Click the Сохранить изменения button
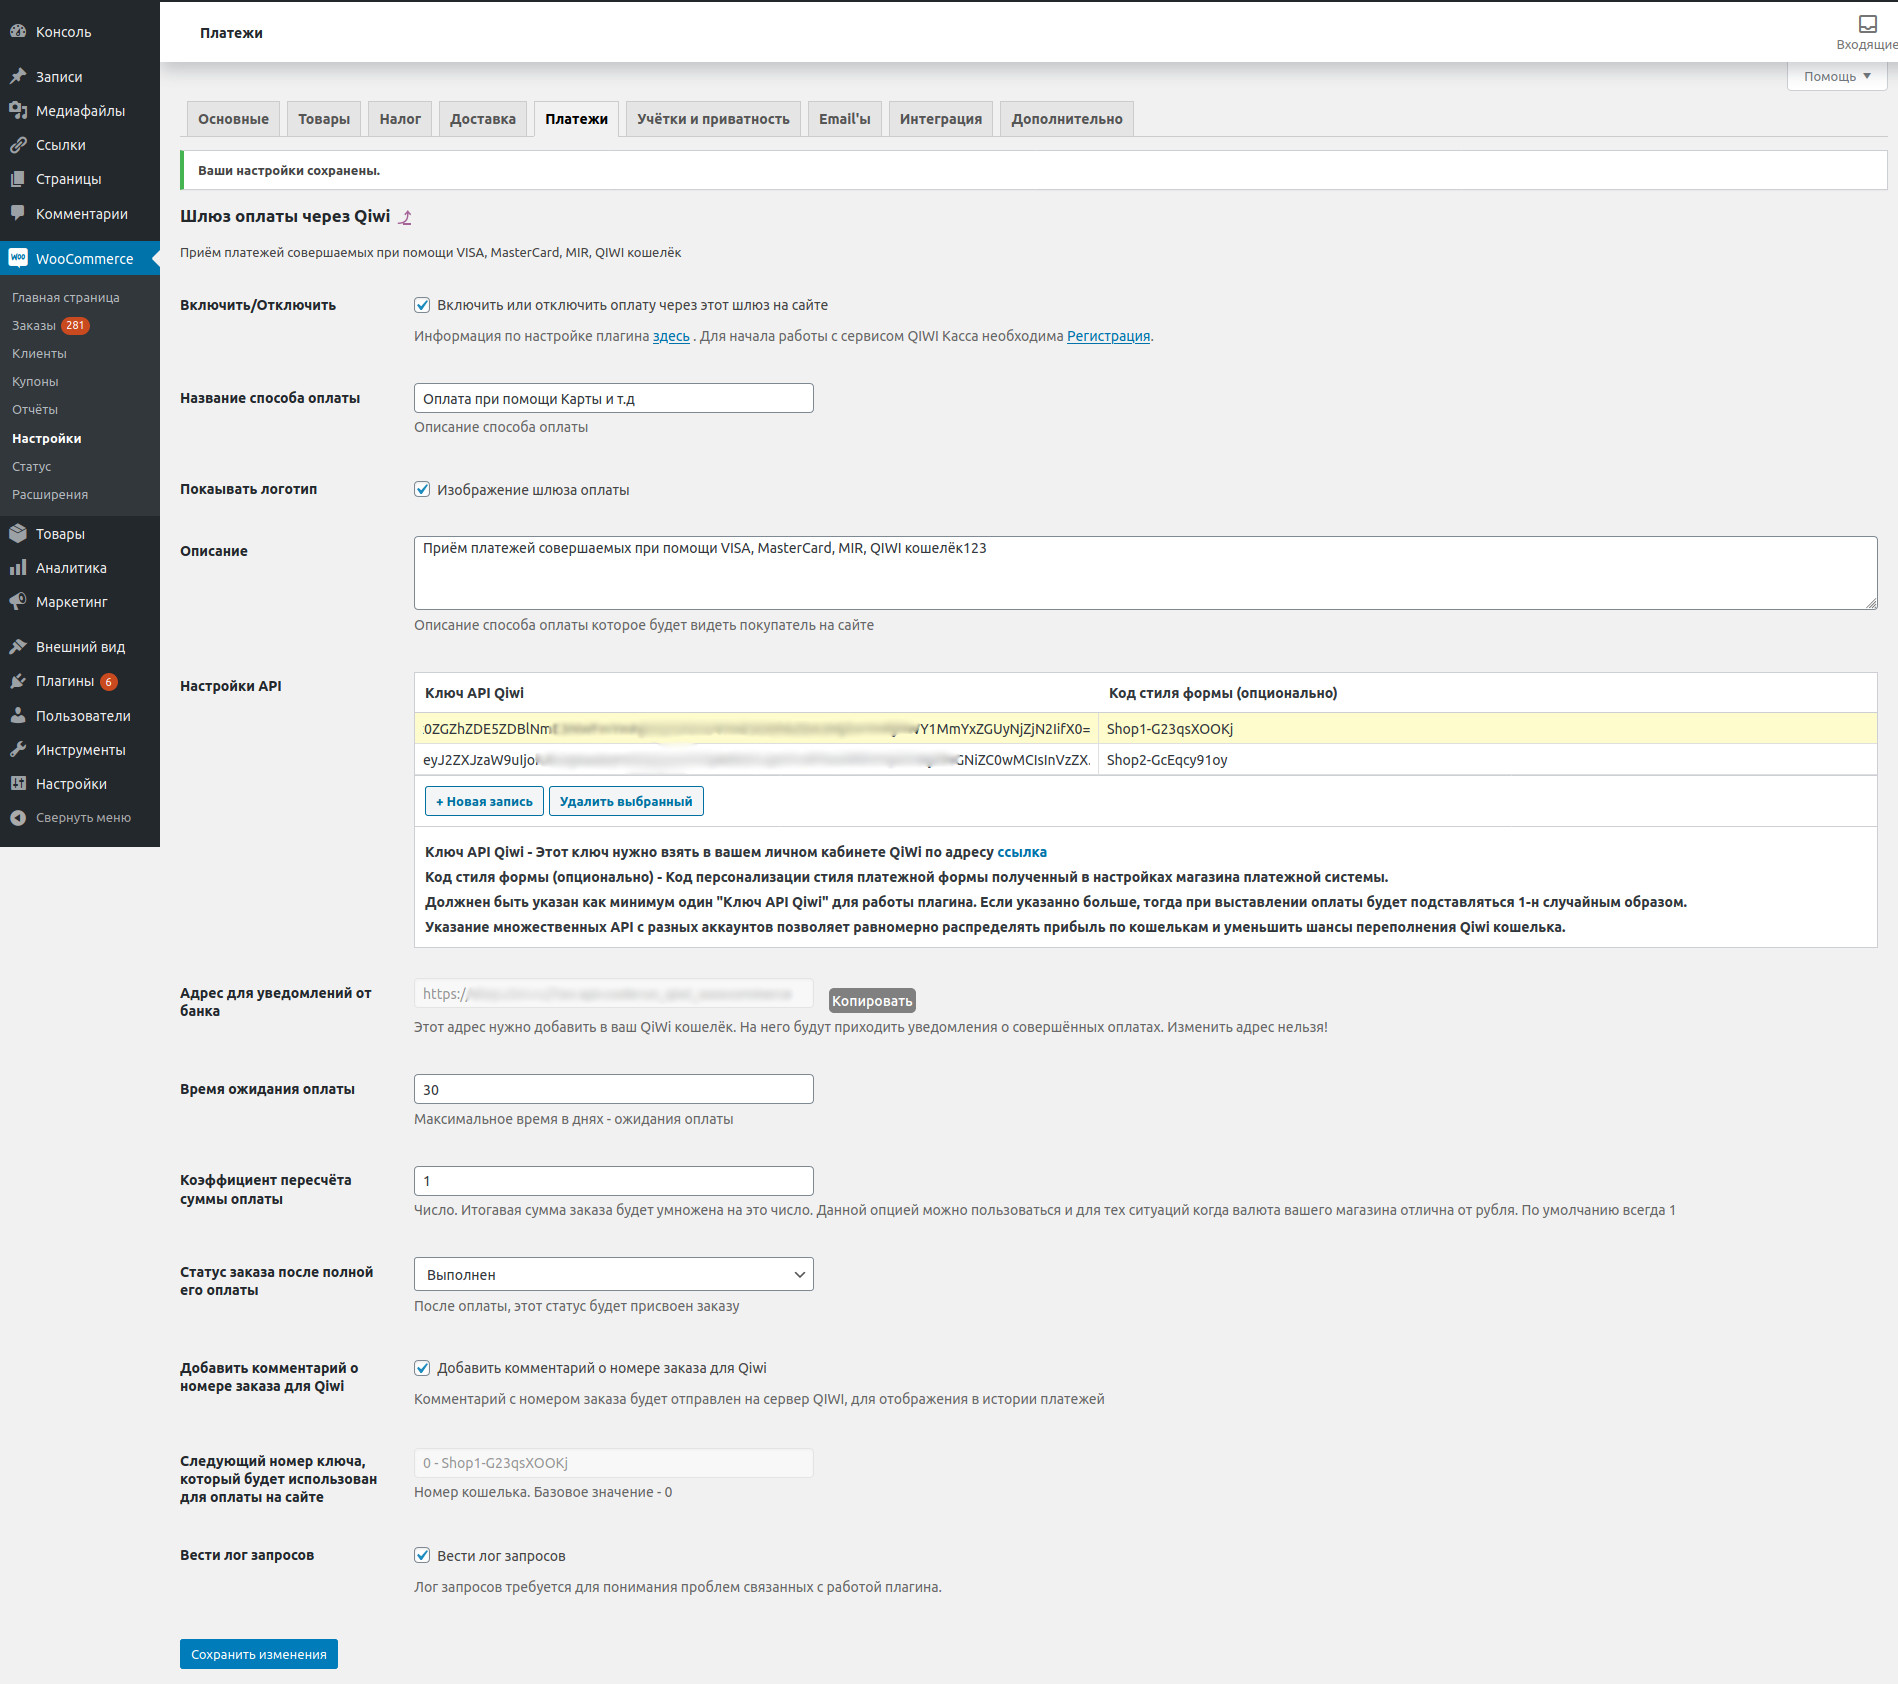The width and height of the screenshot is (1898, 1684). 258,1654
